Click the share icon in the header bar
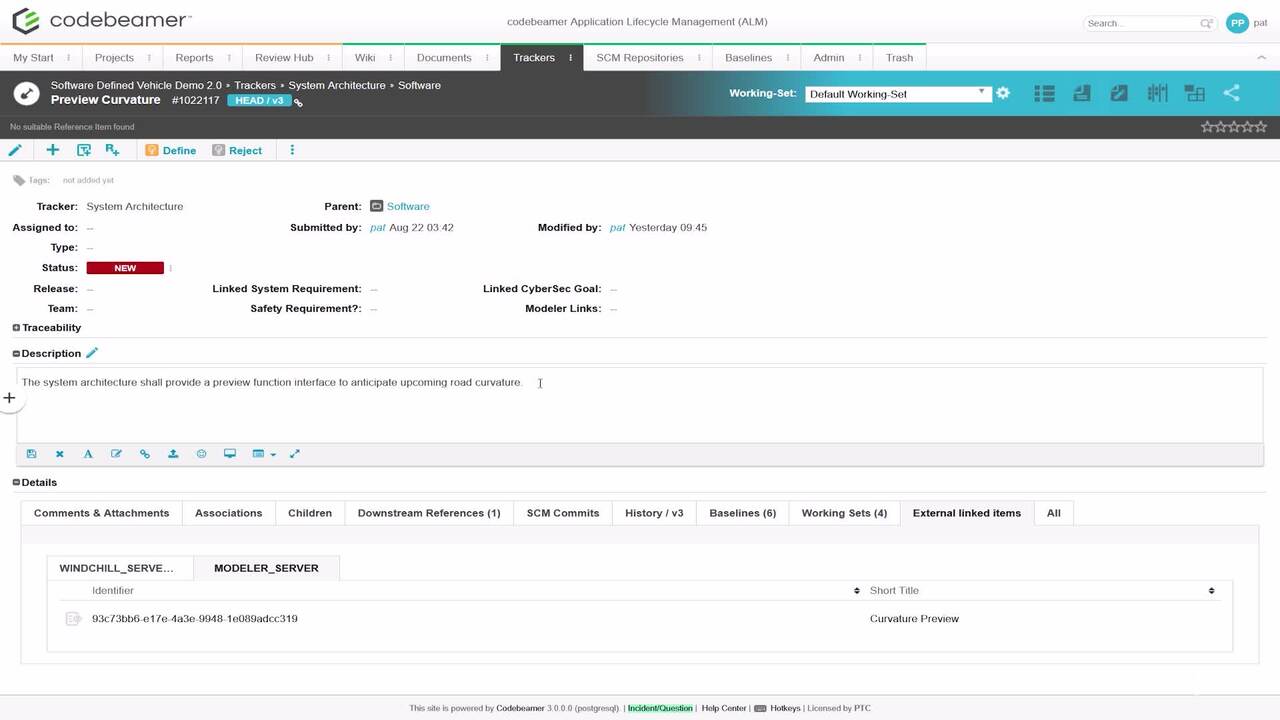The height and width of the screenshot is (720, 1280). coord(1231,93)
